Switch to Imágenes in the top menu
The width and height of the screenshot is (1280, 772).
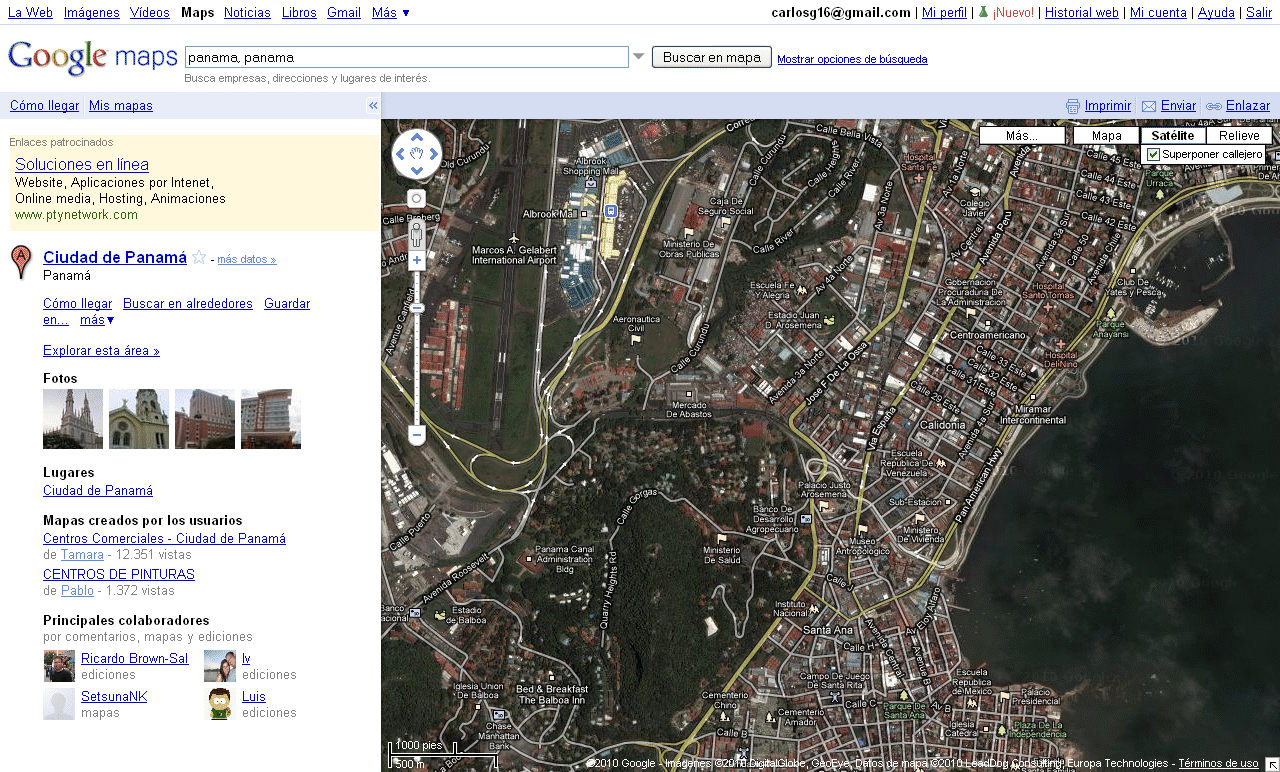[x=91, y=12]
